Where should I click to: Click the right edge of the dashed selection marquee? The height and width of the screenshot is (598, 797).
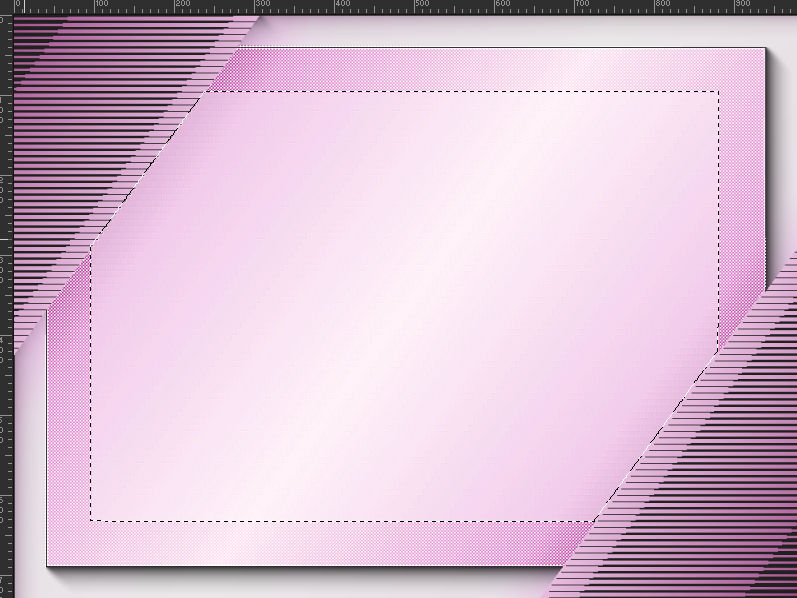(719, 220)
